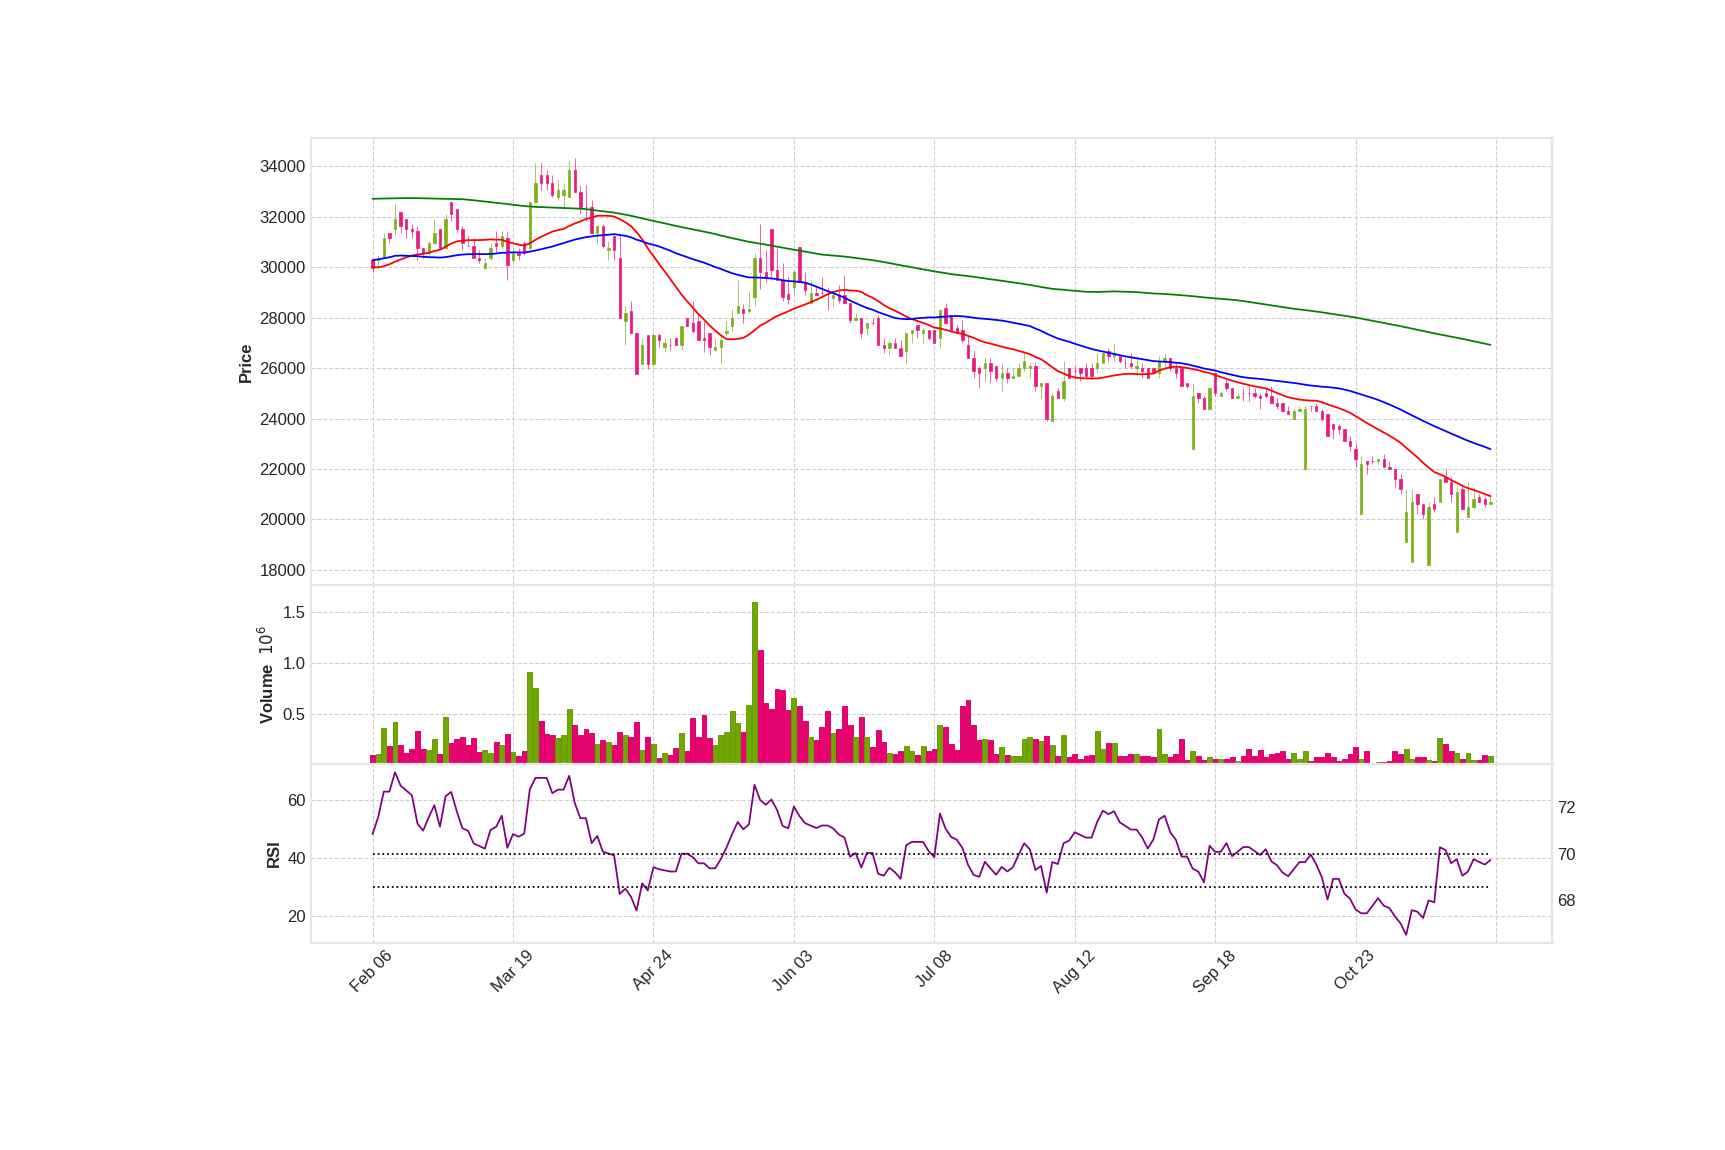Click the end of the green moving average line
Screen dimensions: 1725x1150
click(x=1490, y=345)
